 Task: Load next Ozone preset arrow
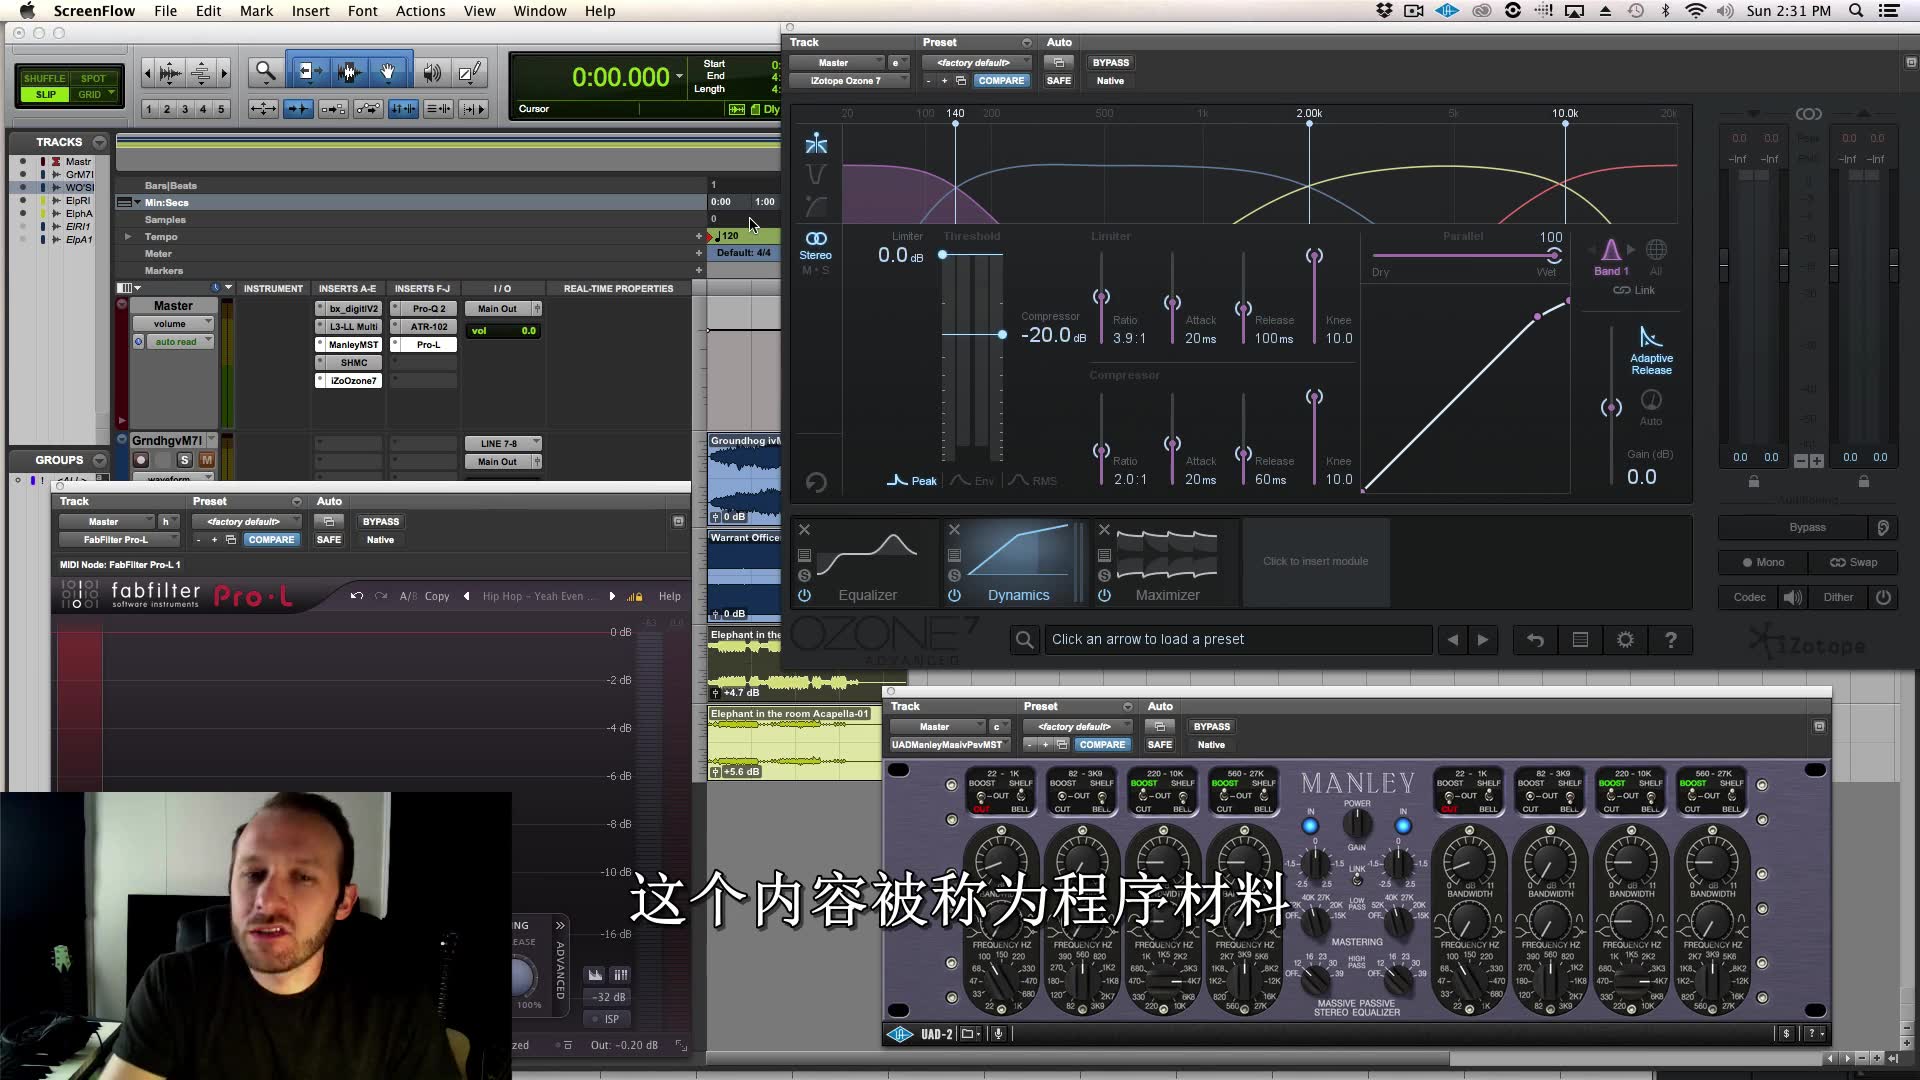click(x=1483, y=640)
